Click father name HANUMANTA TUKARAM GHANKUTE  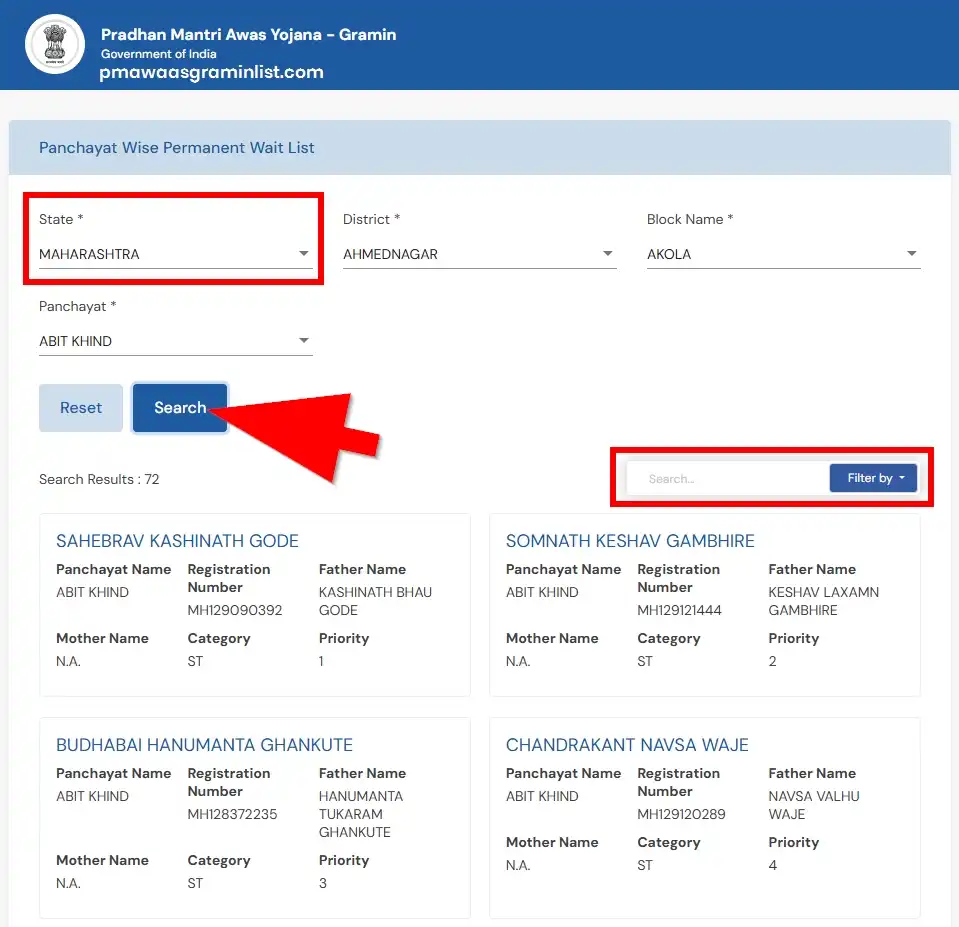[361, 814]
